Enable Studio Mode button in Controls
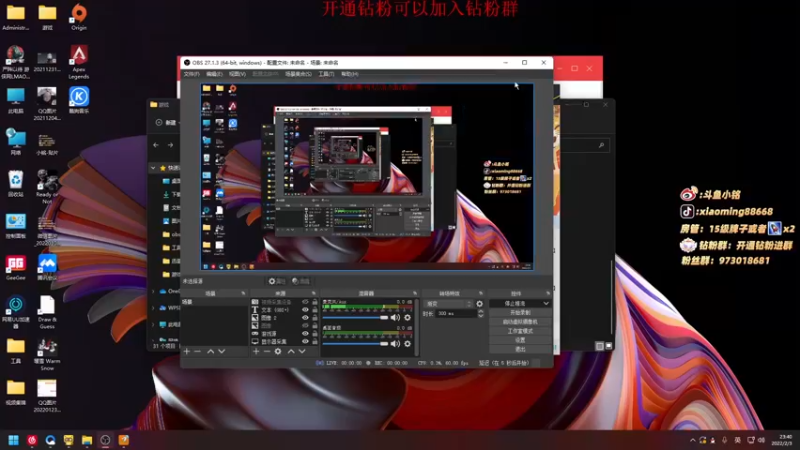This screenshot has height=450, width=800. 520,331
